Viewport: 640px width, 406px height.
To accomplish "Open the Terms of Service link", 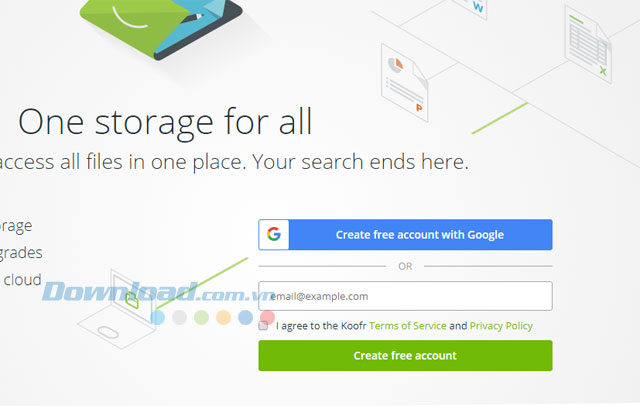I will tap(407, 326).
